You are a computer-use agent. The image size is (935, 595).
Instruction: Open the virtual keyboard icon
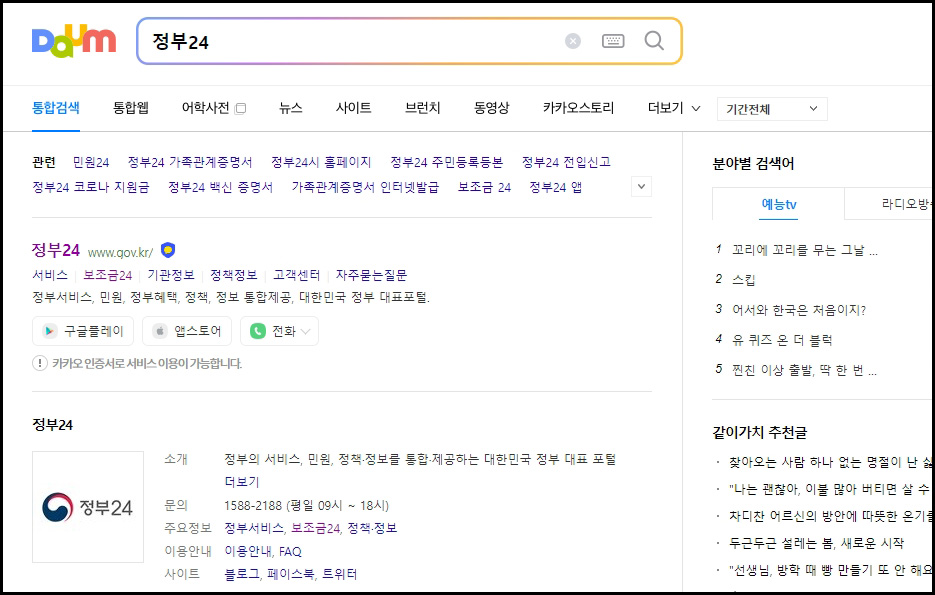[613, 41]
